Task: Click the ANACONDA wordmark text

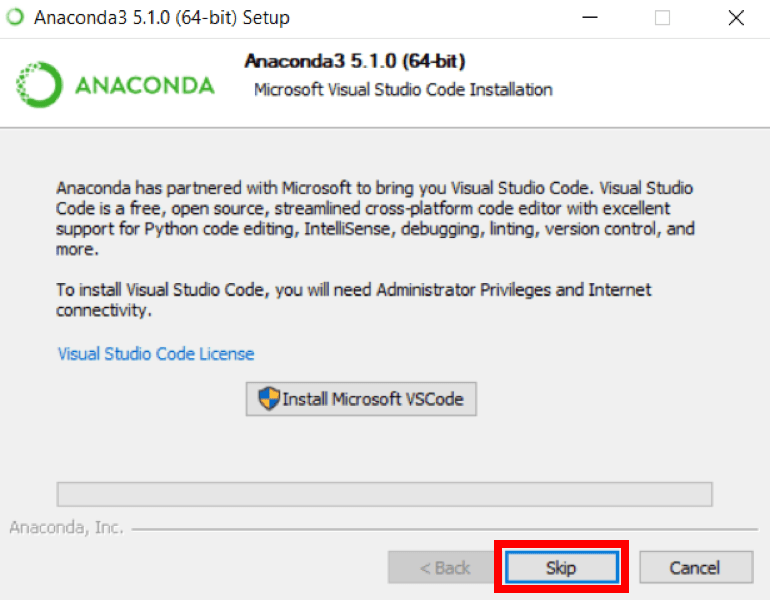Action: [145, 85]
